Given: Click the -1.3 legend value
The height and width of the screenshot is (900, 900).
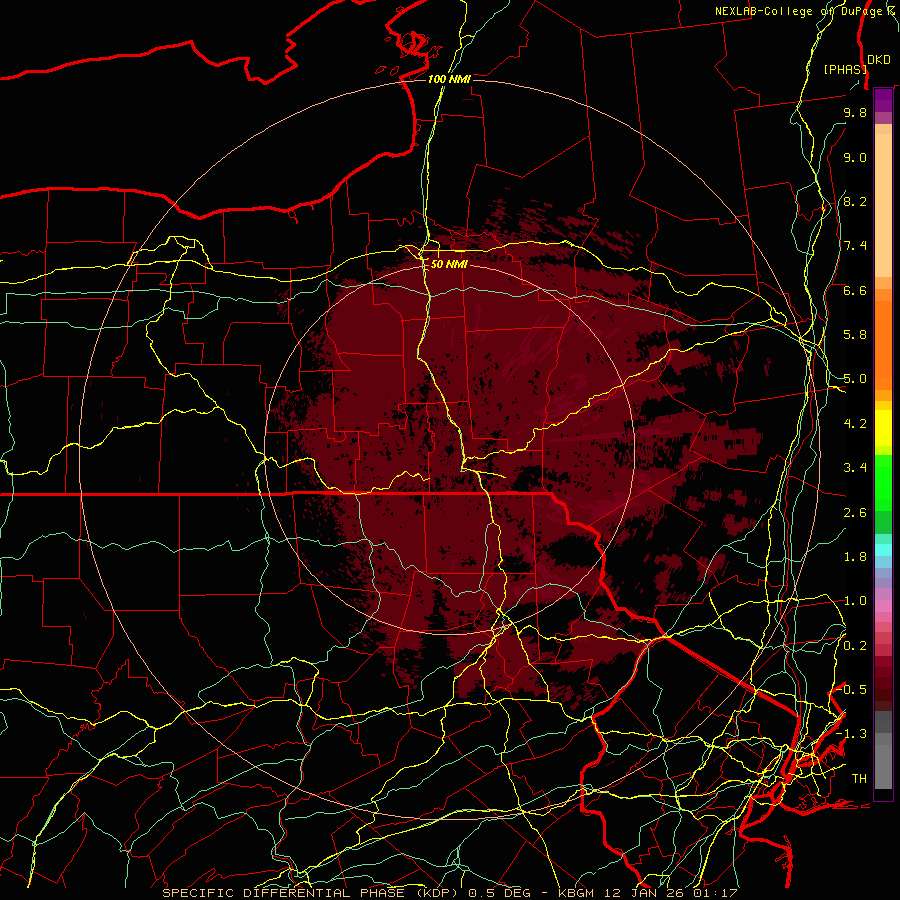Looking at the screenshot, I should tap(851, 734).
